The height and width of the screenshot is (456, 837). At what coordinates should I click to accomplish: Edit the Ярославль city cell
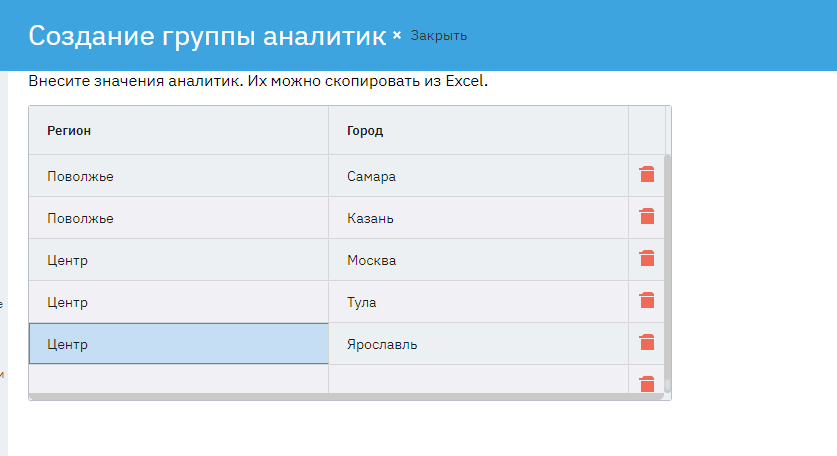pos(478,344)
